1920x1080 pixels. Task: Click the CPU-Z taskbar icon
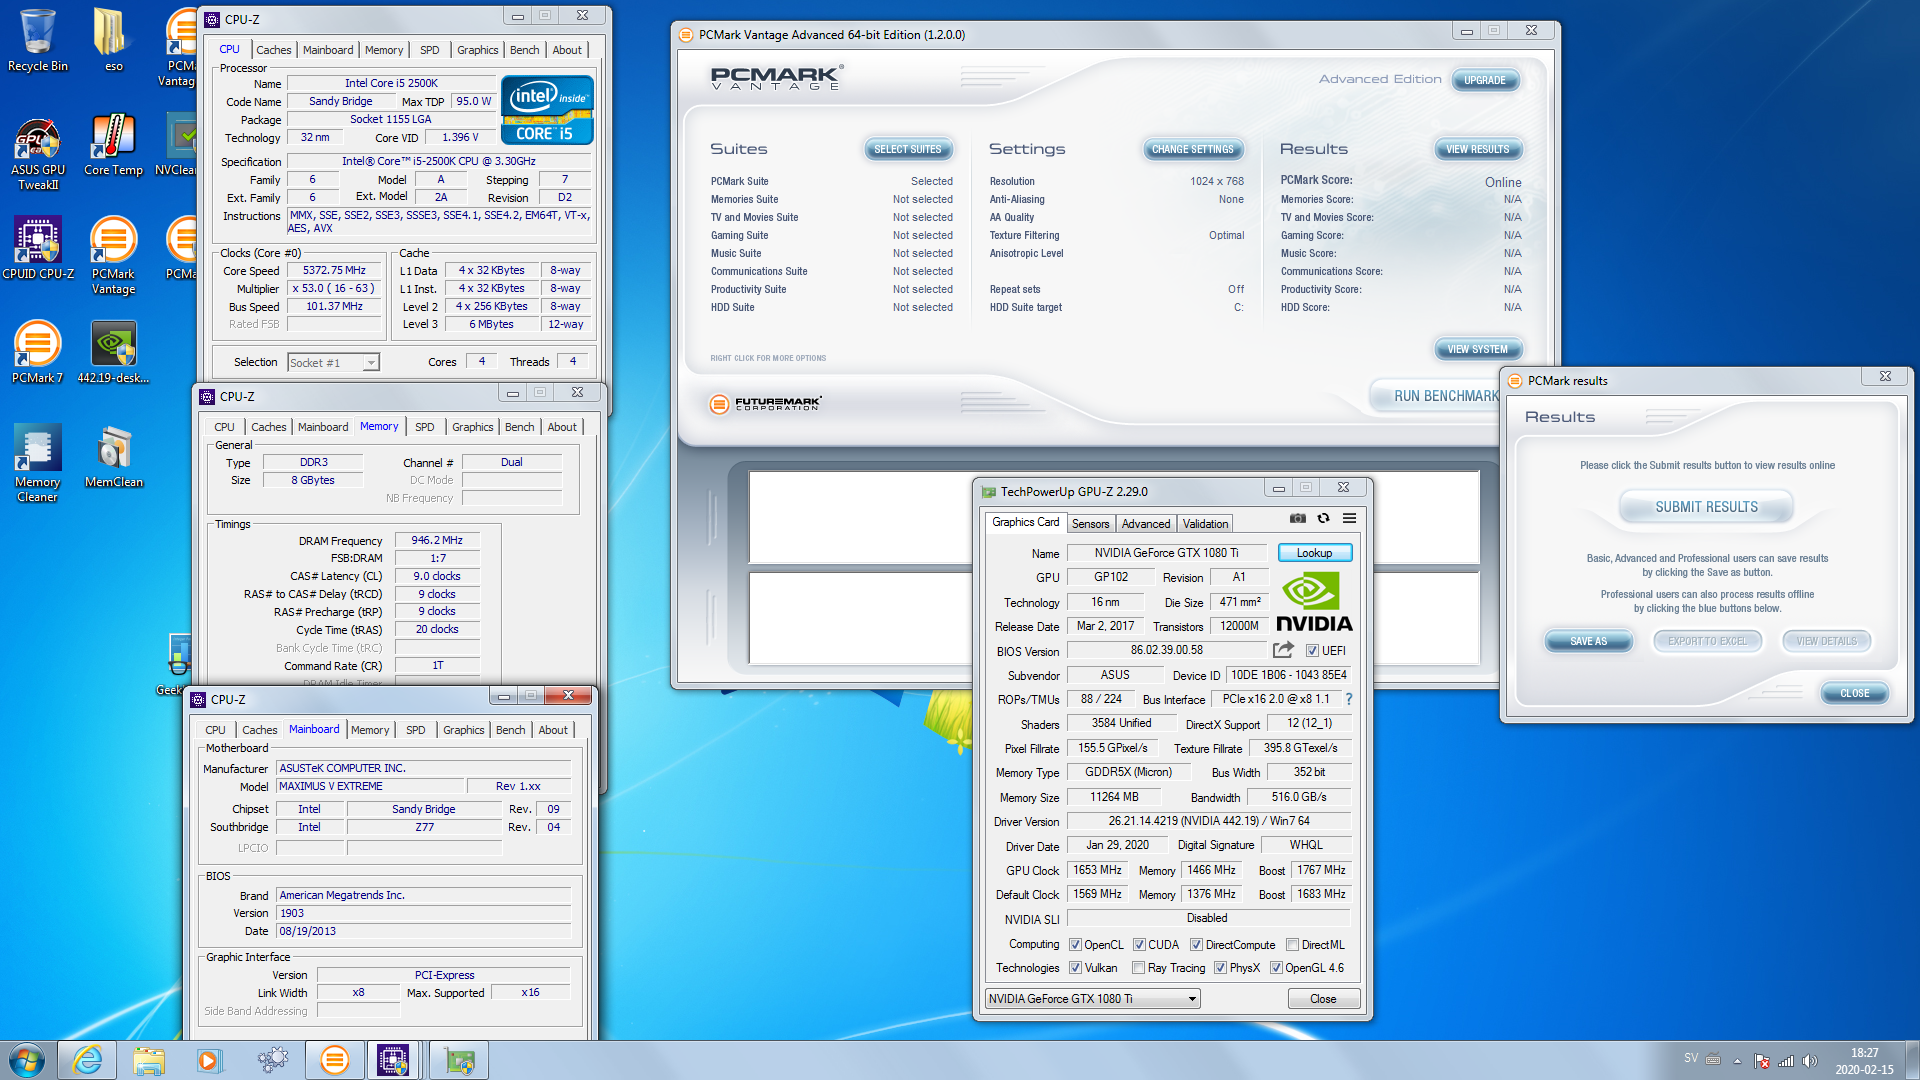coord(393,1060)
